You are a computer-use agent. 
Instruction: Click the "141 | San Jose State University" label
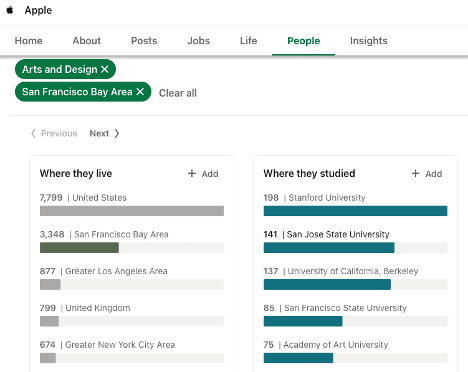326,234
